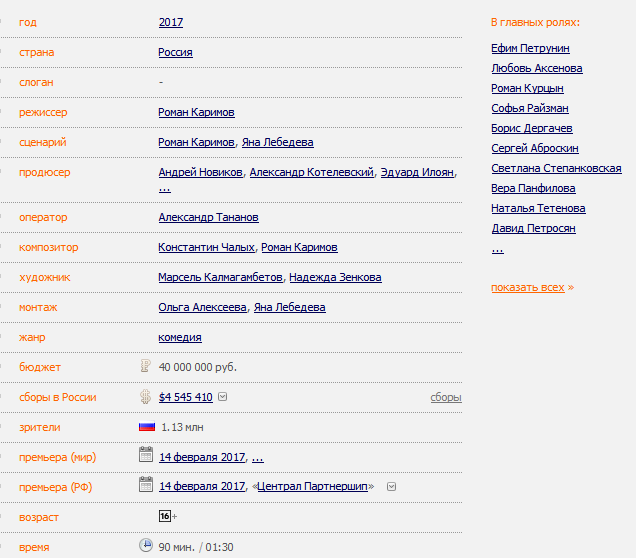
Task: Click the ruble icon beside the budget
Action: pos(145,366)
